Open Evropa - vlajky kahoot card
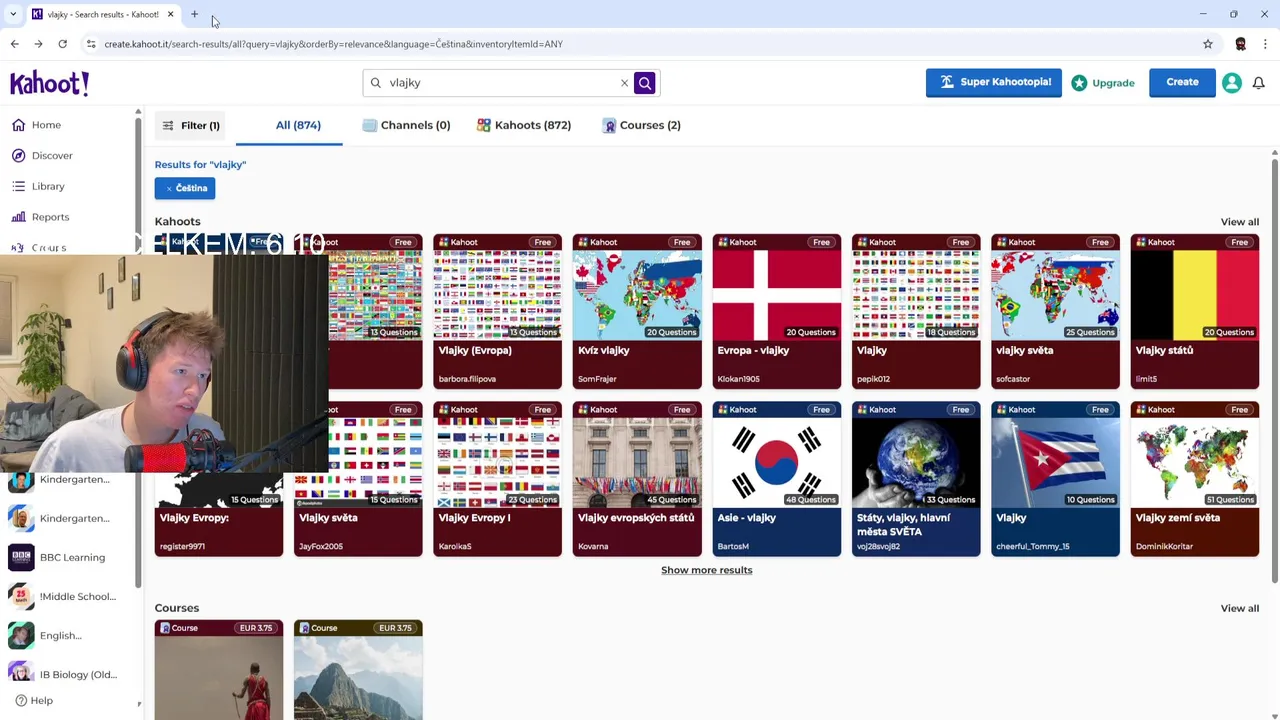Image resolution: width=1280 pixels, height=720 pixels. pyautogui.click(x=777, y=311)
